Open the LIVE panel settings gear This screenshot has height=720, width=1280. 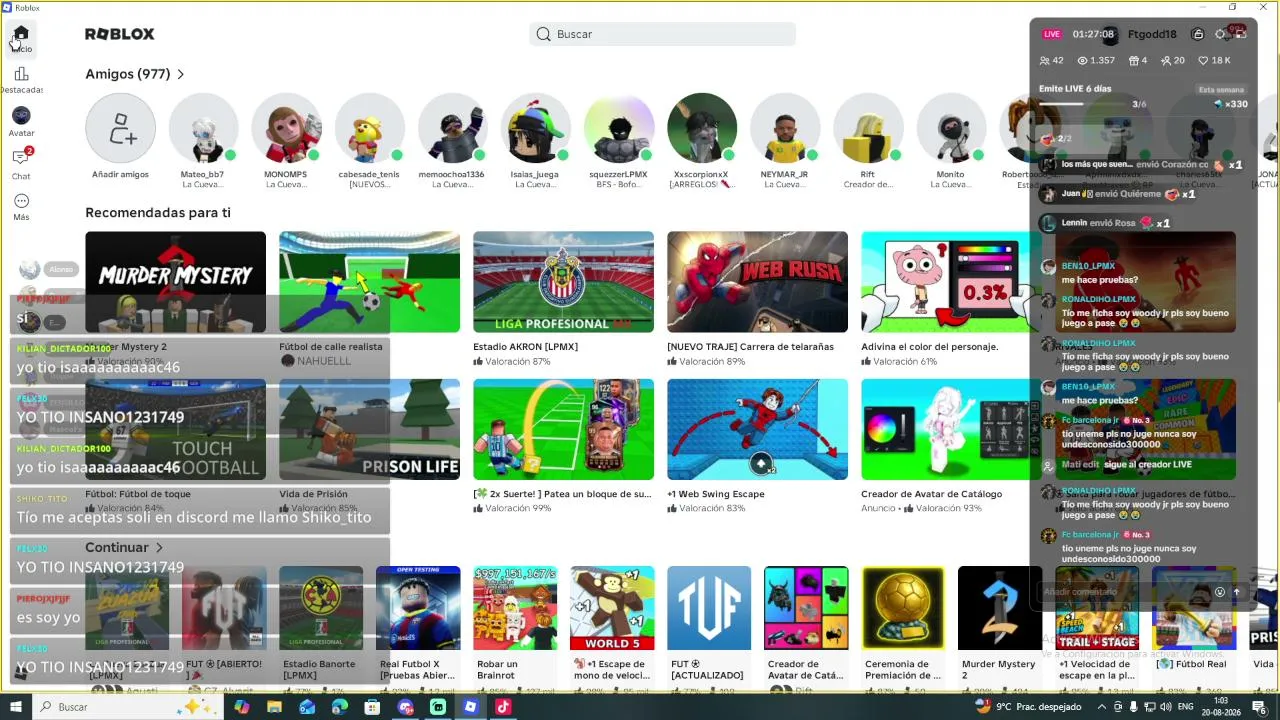1220,34
